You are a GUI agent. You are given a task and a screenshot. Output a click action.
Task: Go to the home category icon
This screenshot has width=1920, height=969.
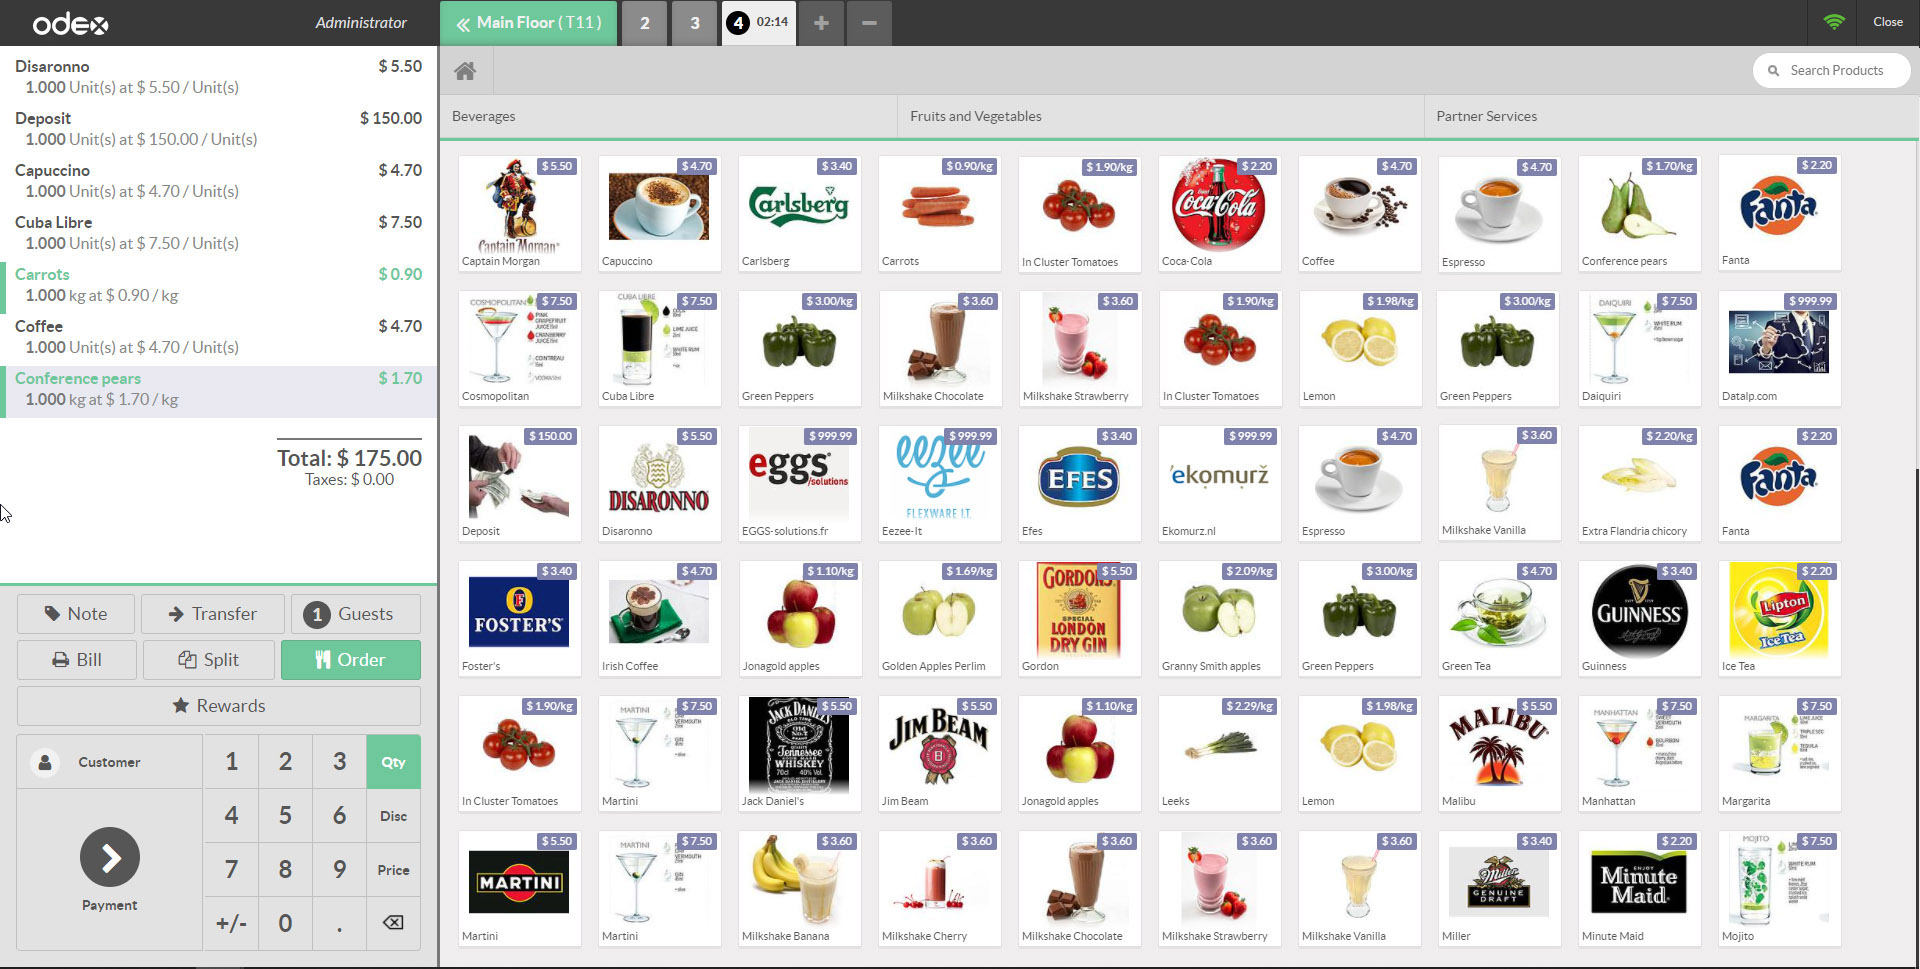pyautogui.click(x=465, y=71)
